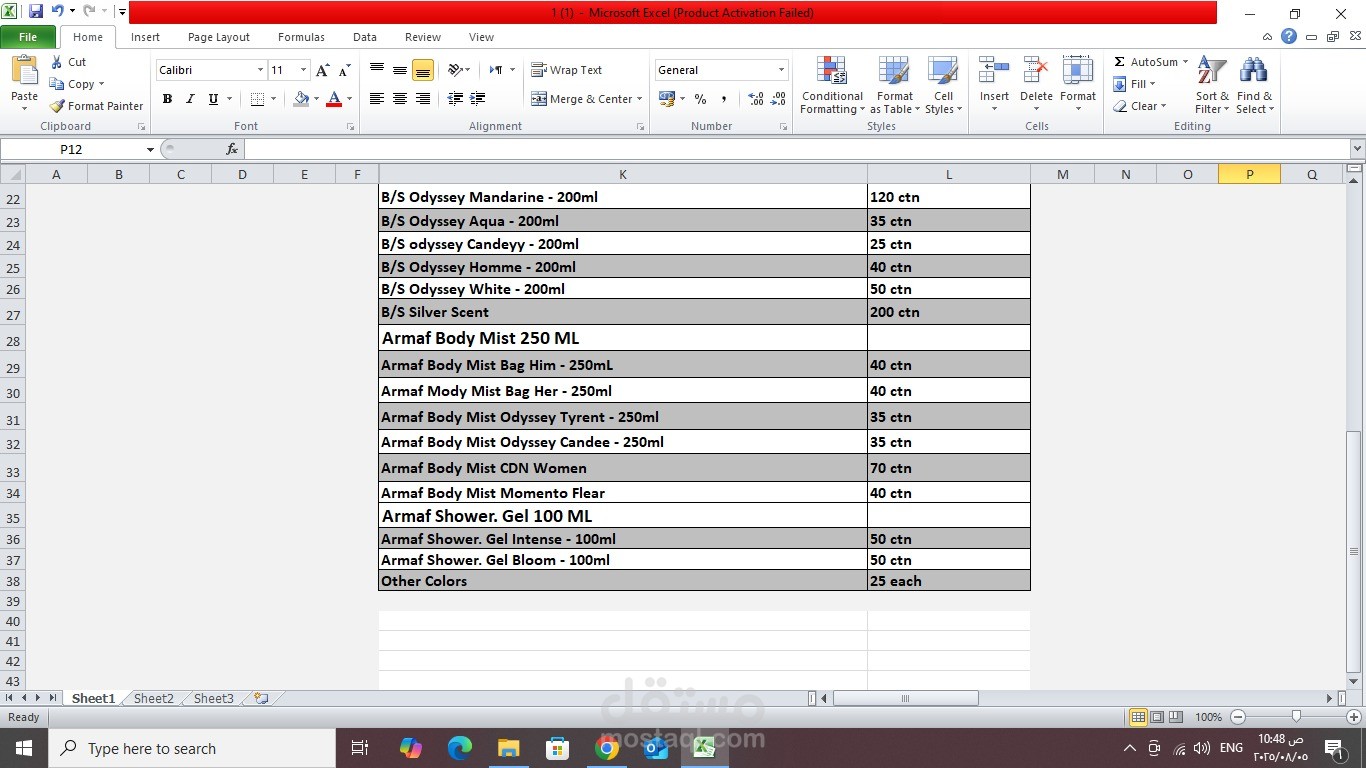Open the General number format dropdown

click(781, 70)
